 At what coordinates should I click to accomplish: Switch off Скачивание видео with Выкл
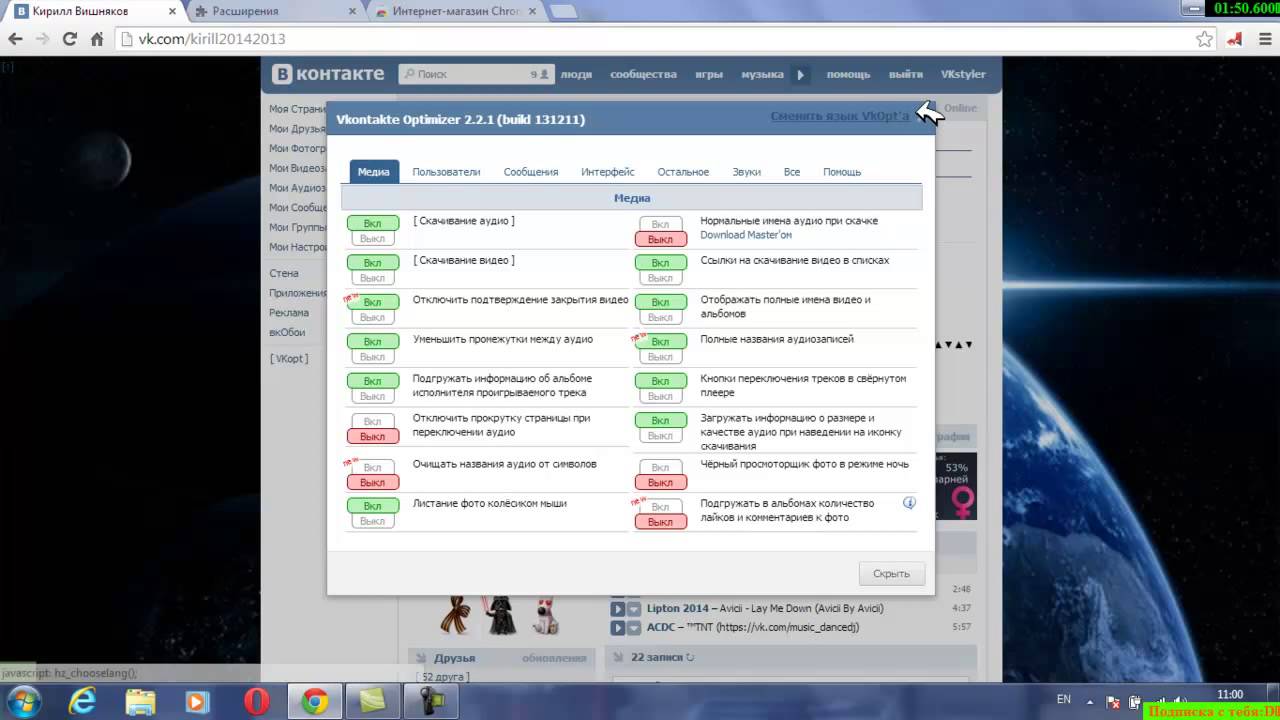(373, 278)
